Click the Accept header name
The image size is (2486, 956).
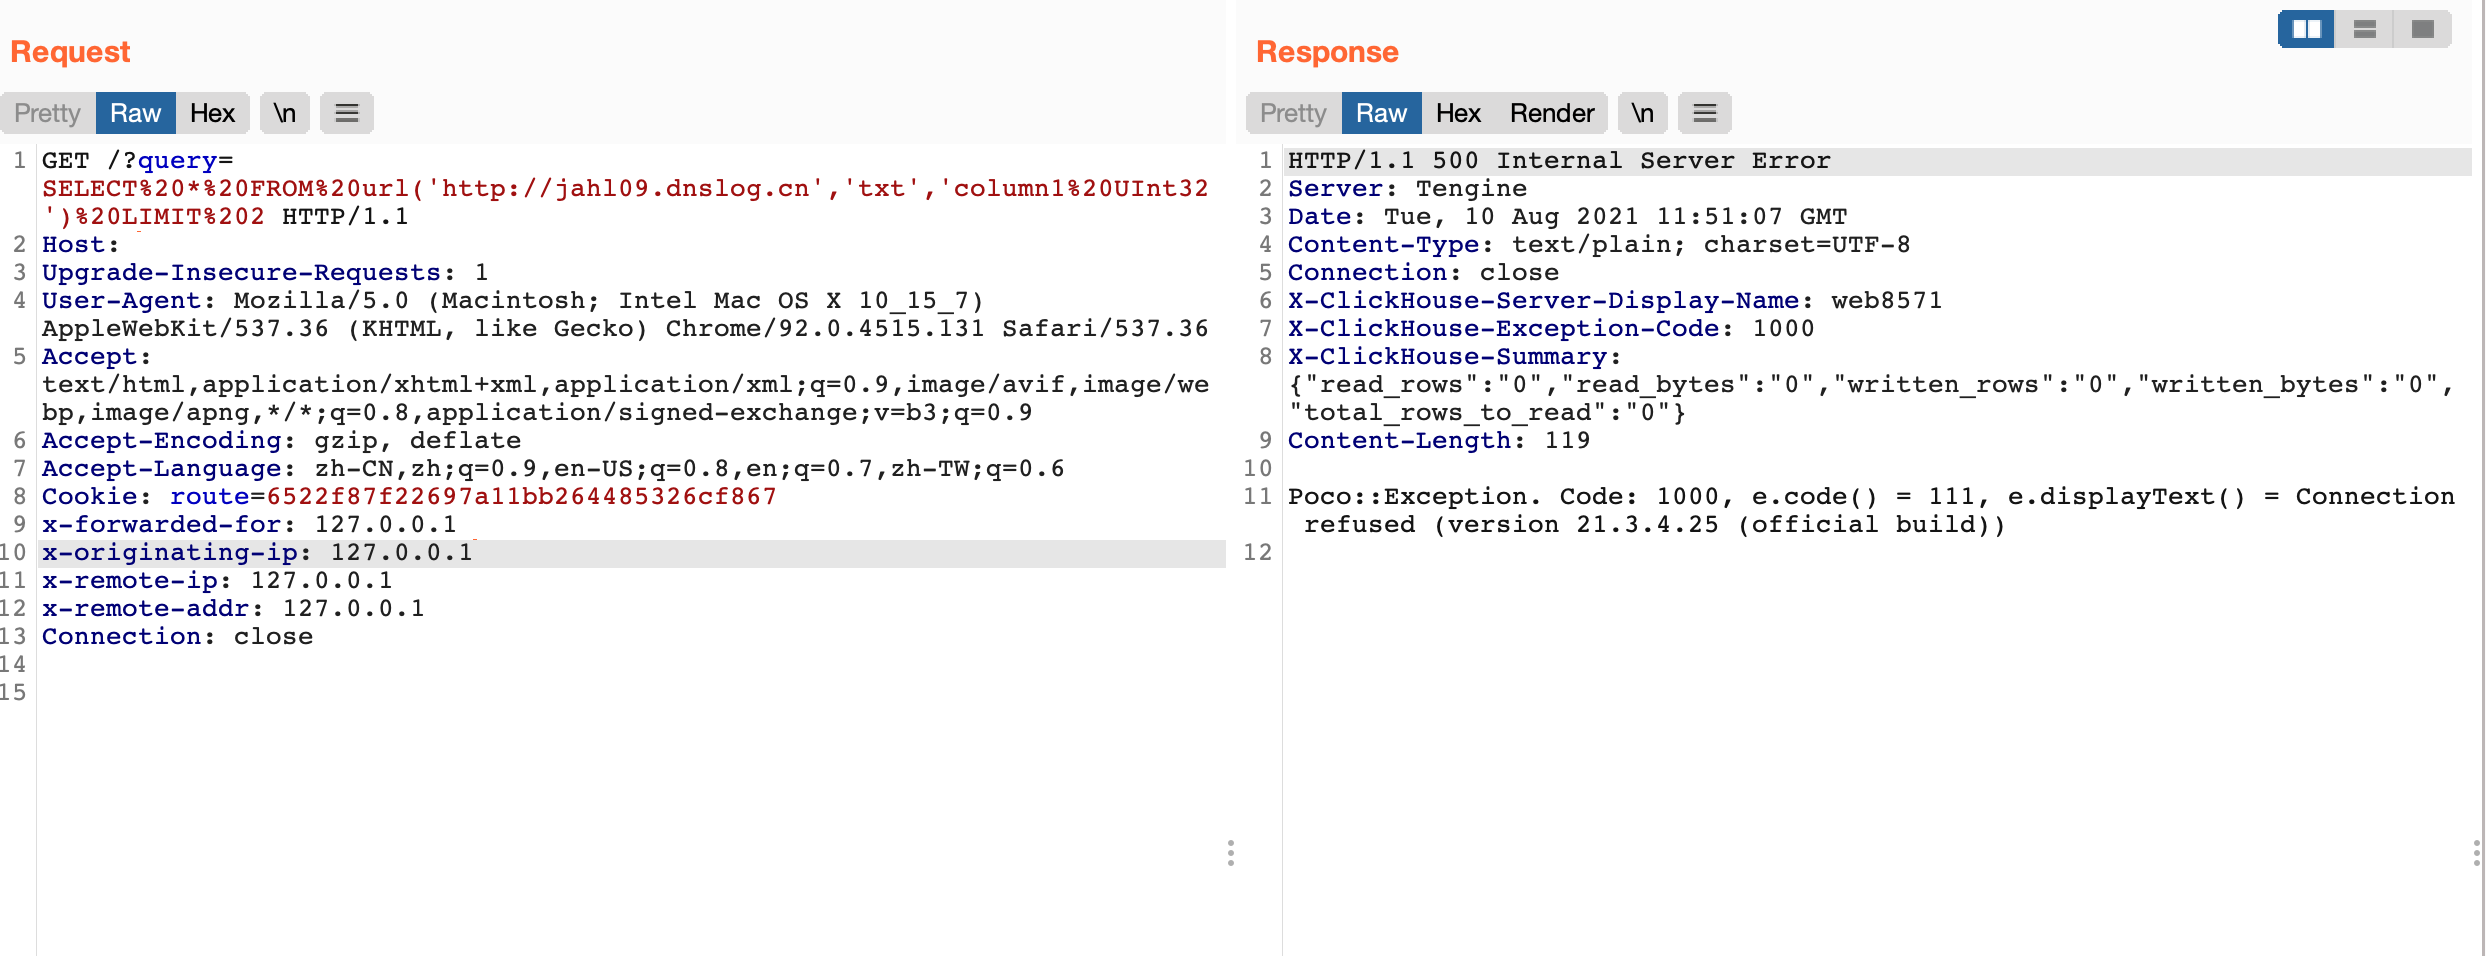click(96, 357)
